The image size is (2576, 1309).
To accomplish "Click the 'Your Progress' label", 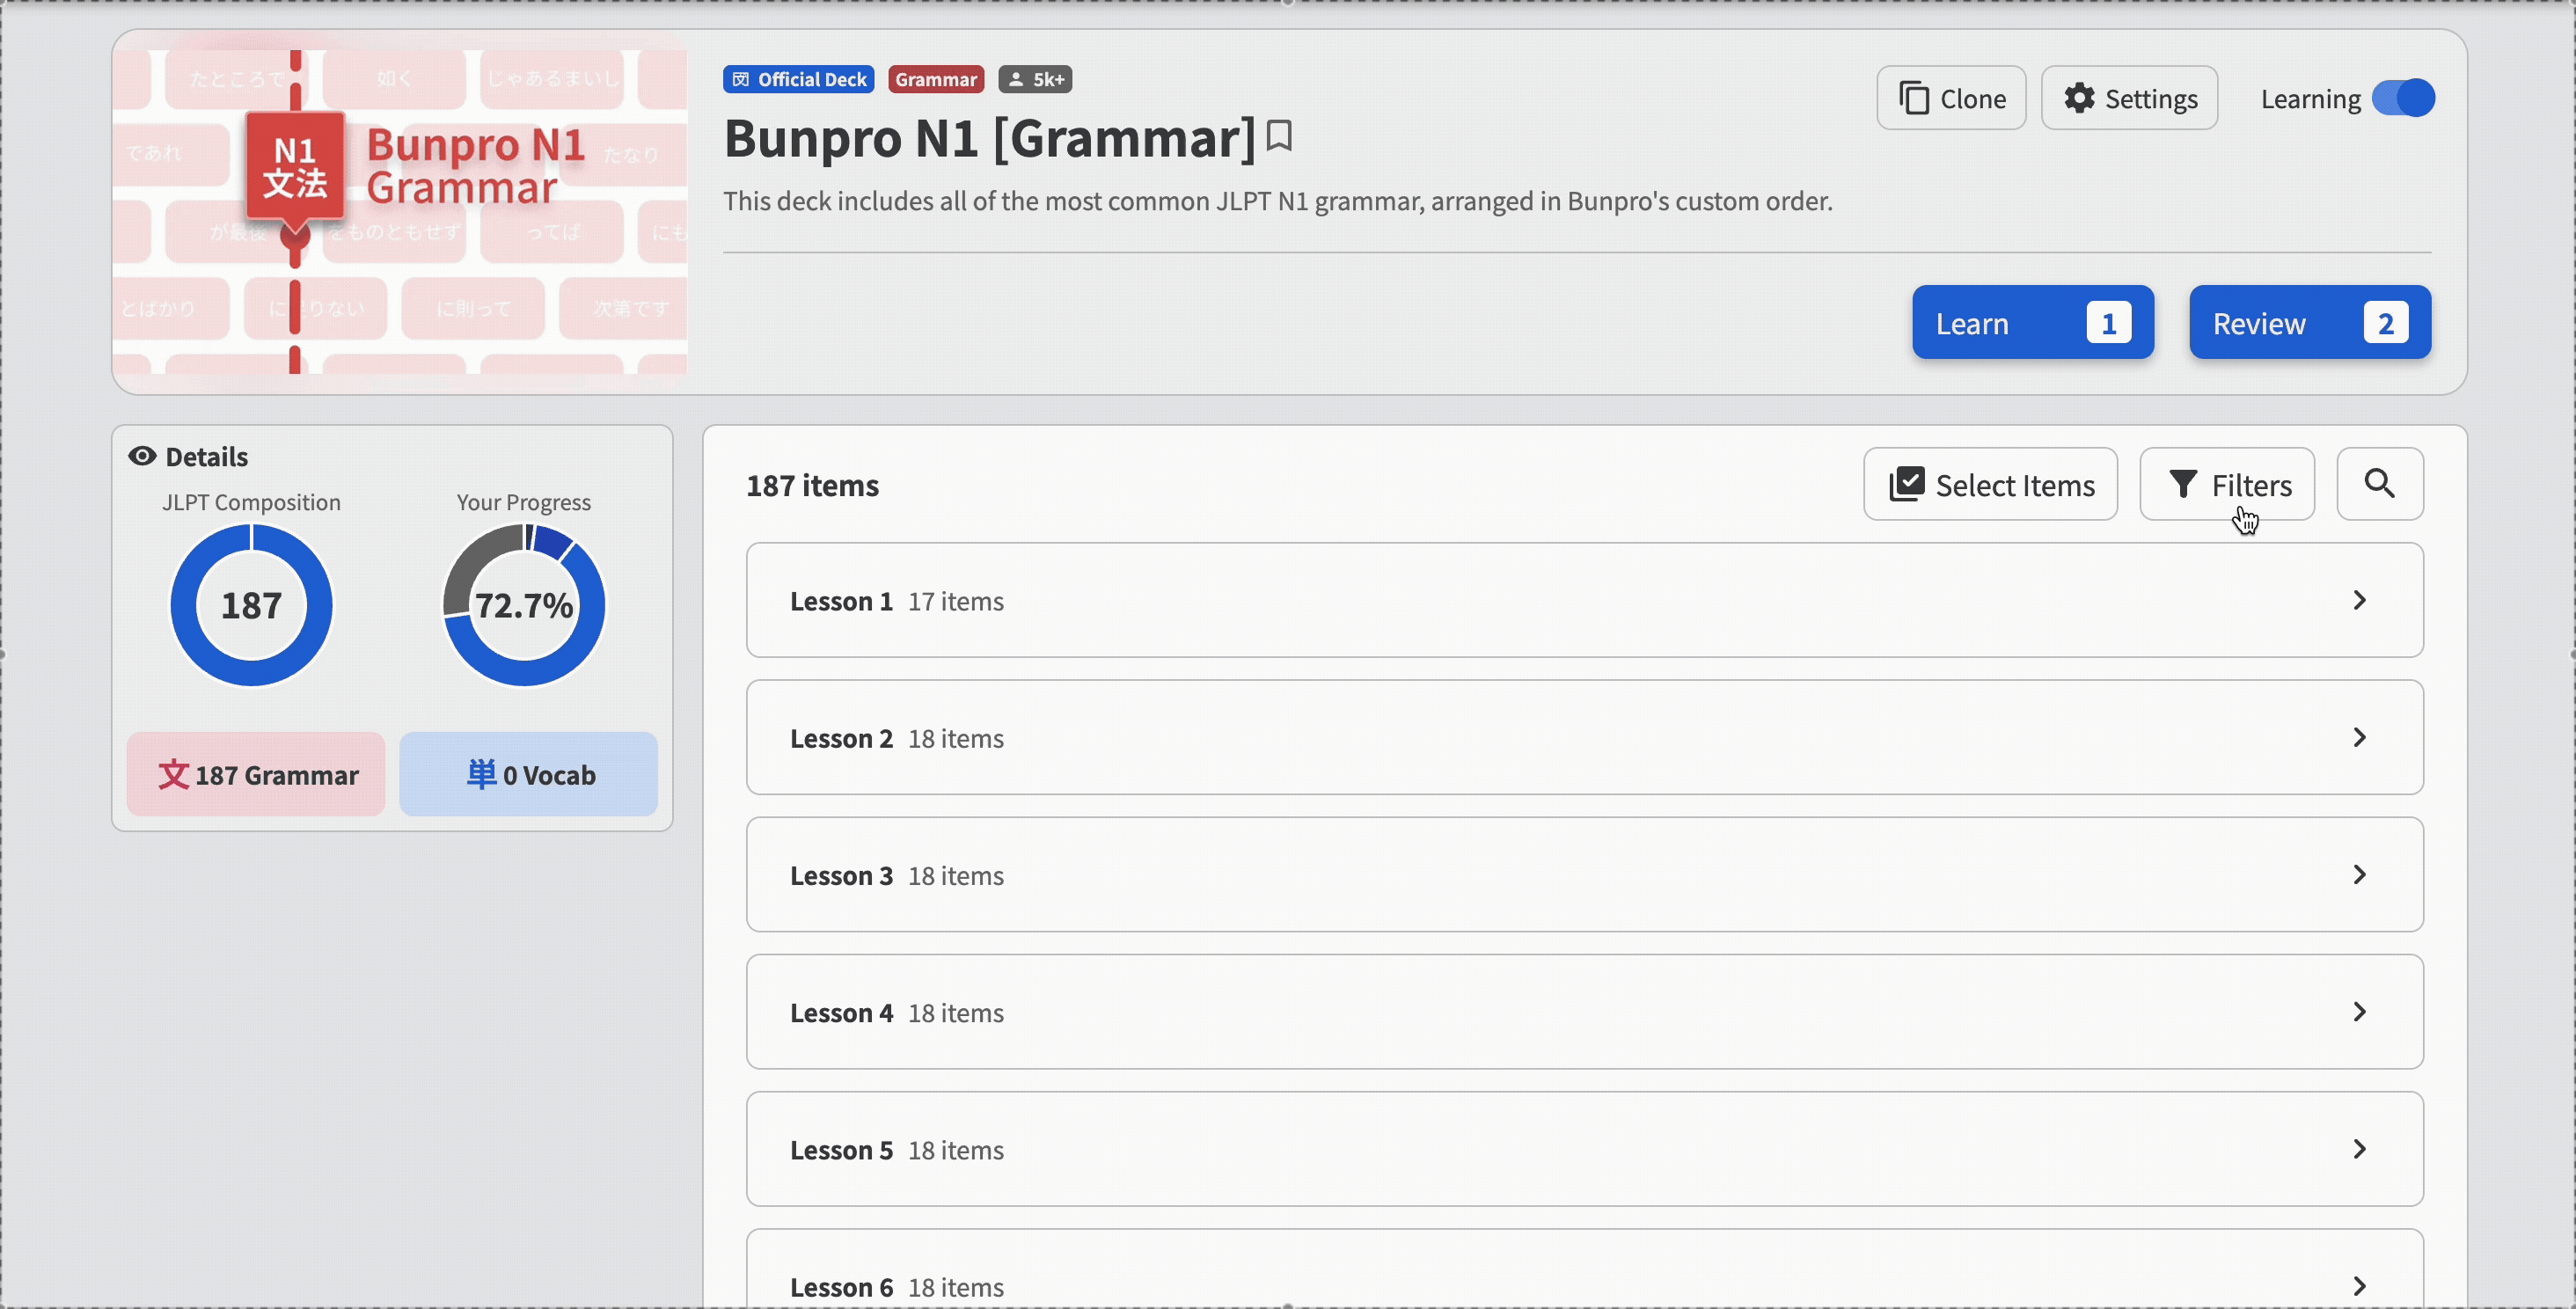I will click(523, 502).
